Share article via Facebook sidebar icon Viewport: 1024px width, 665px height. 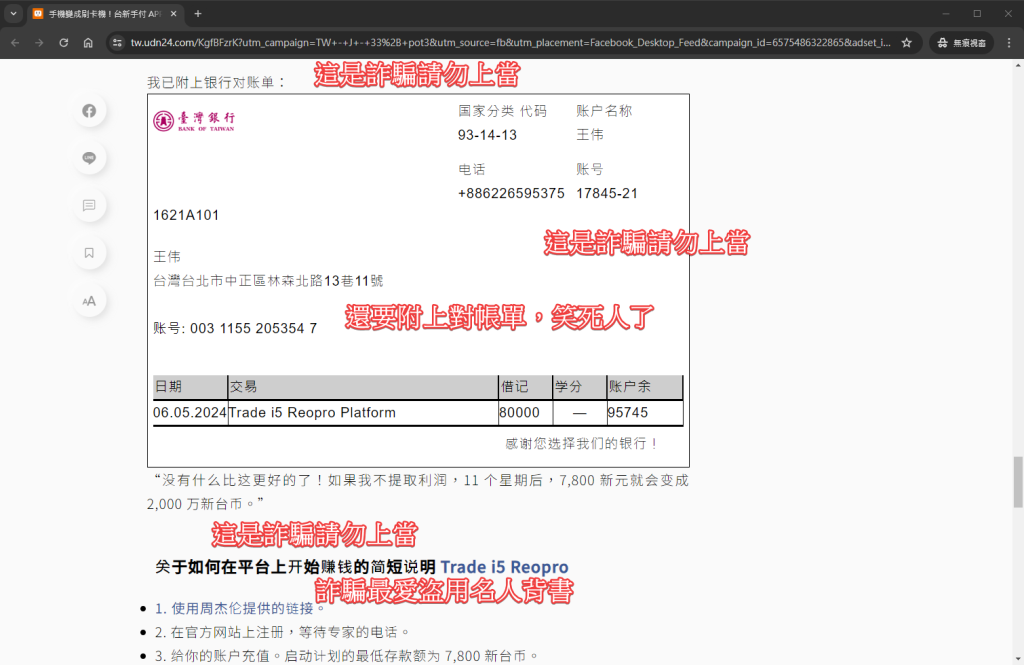click(89, 111)
